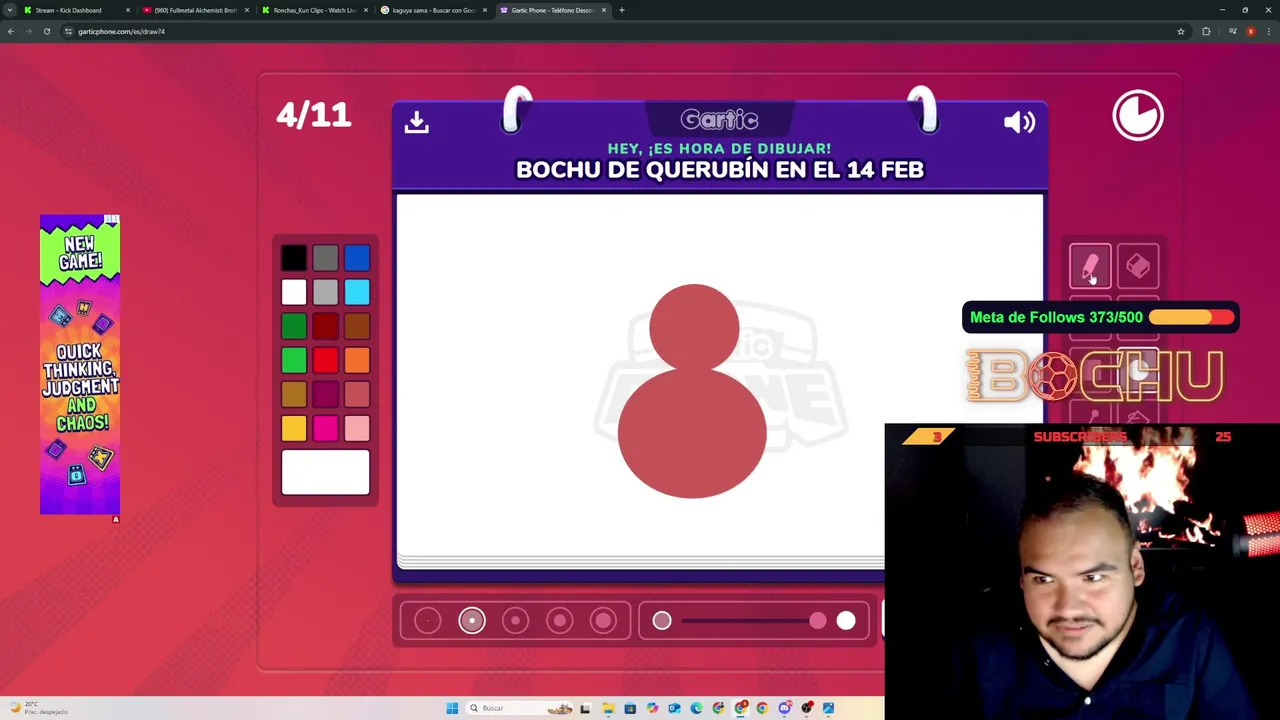
Task: Click the Buscar taskbar search box
Action: pyautogui.click(x=520, y=708)
